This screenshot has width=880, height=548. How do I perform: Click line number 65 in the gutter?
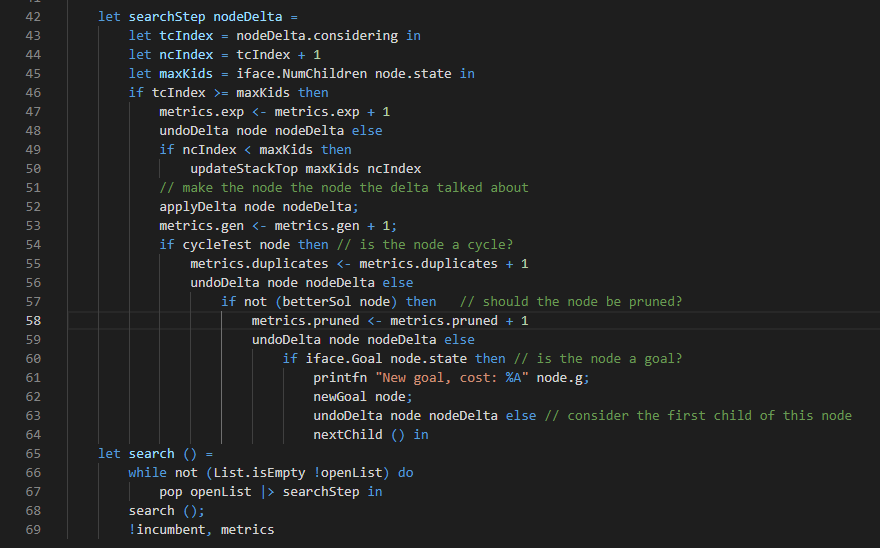coord(32,454)
